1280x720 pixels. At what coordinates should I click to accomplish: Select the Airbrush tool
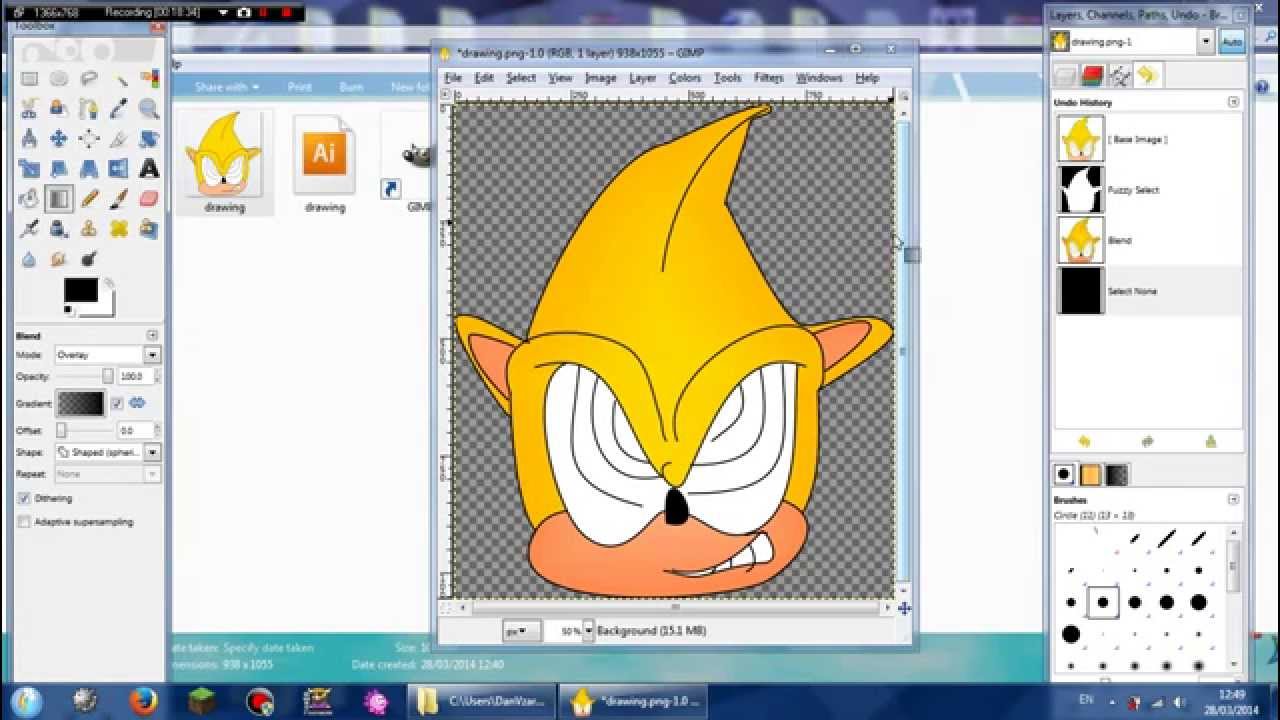point(29,229)
